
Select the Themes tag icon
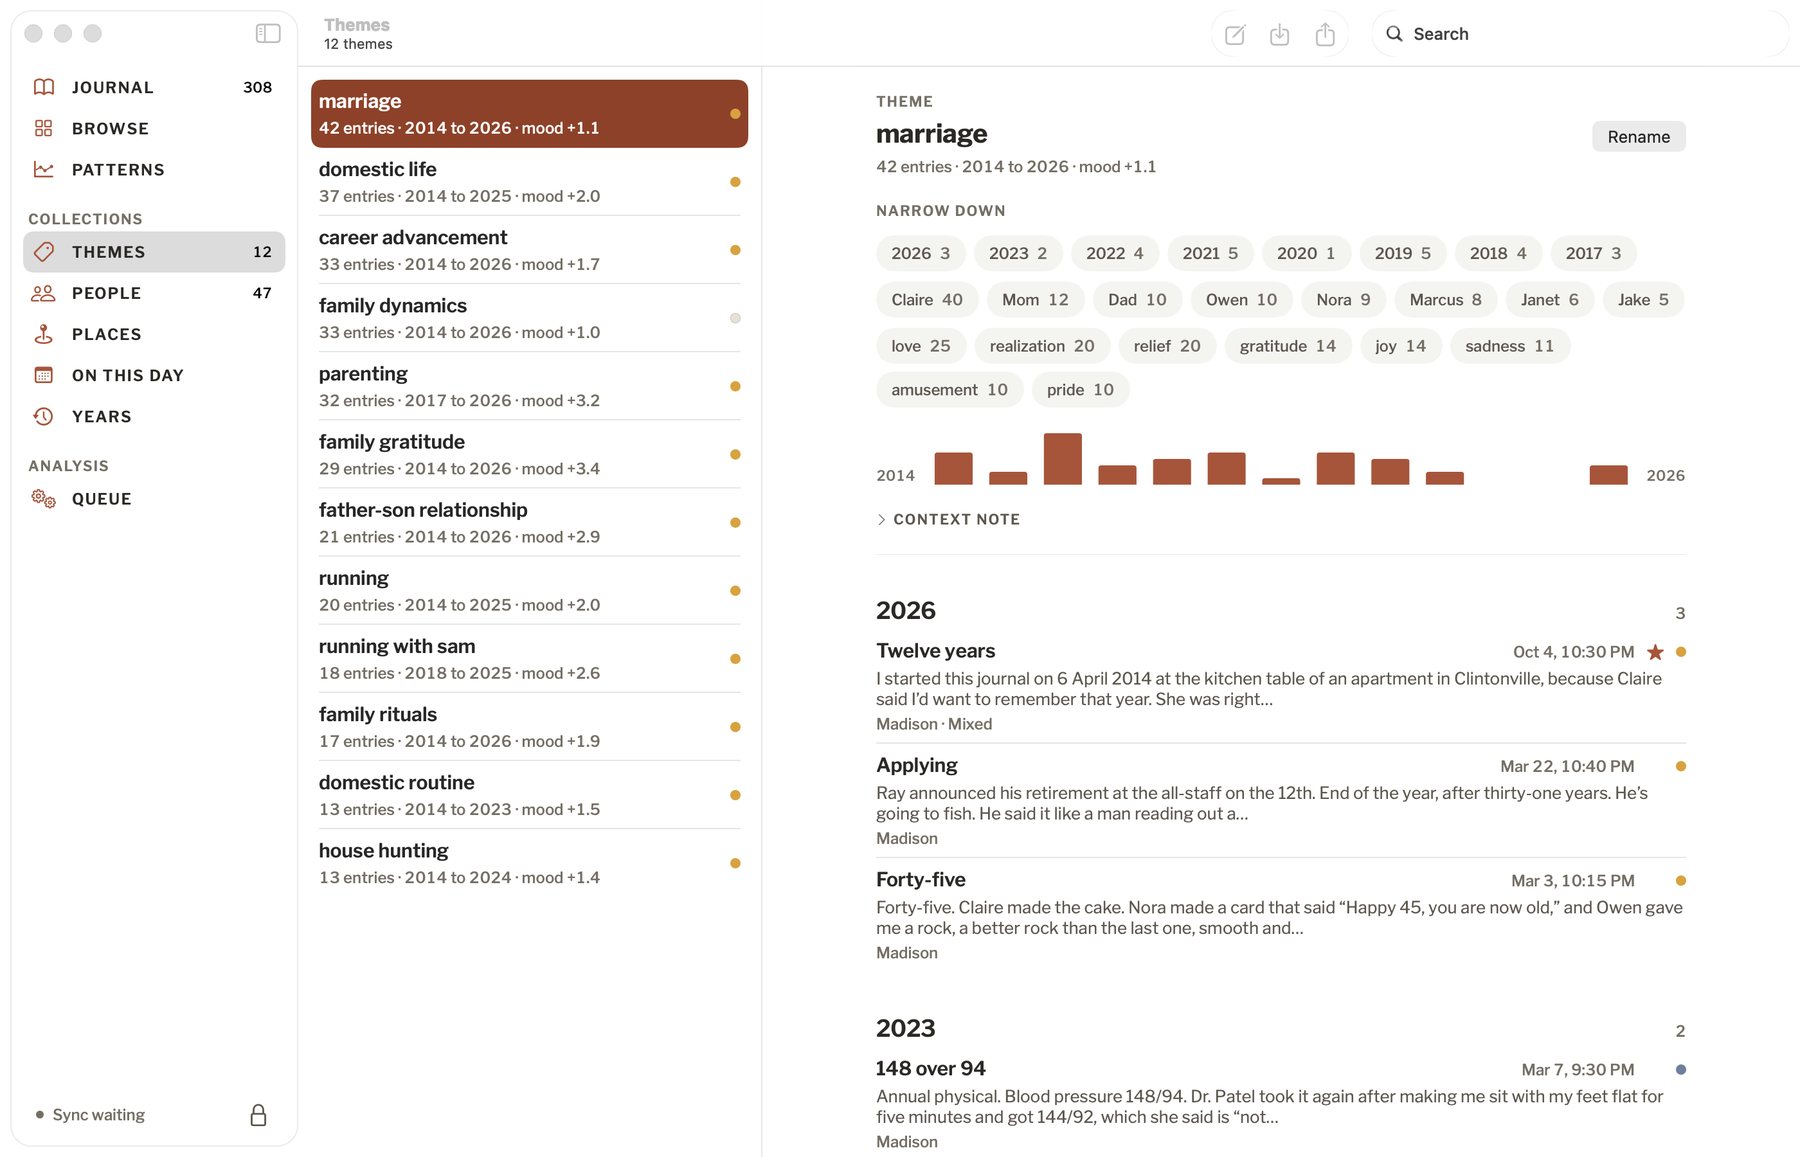click(44, 252)
